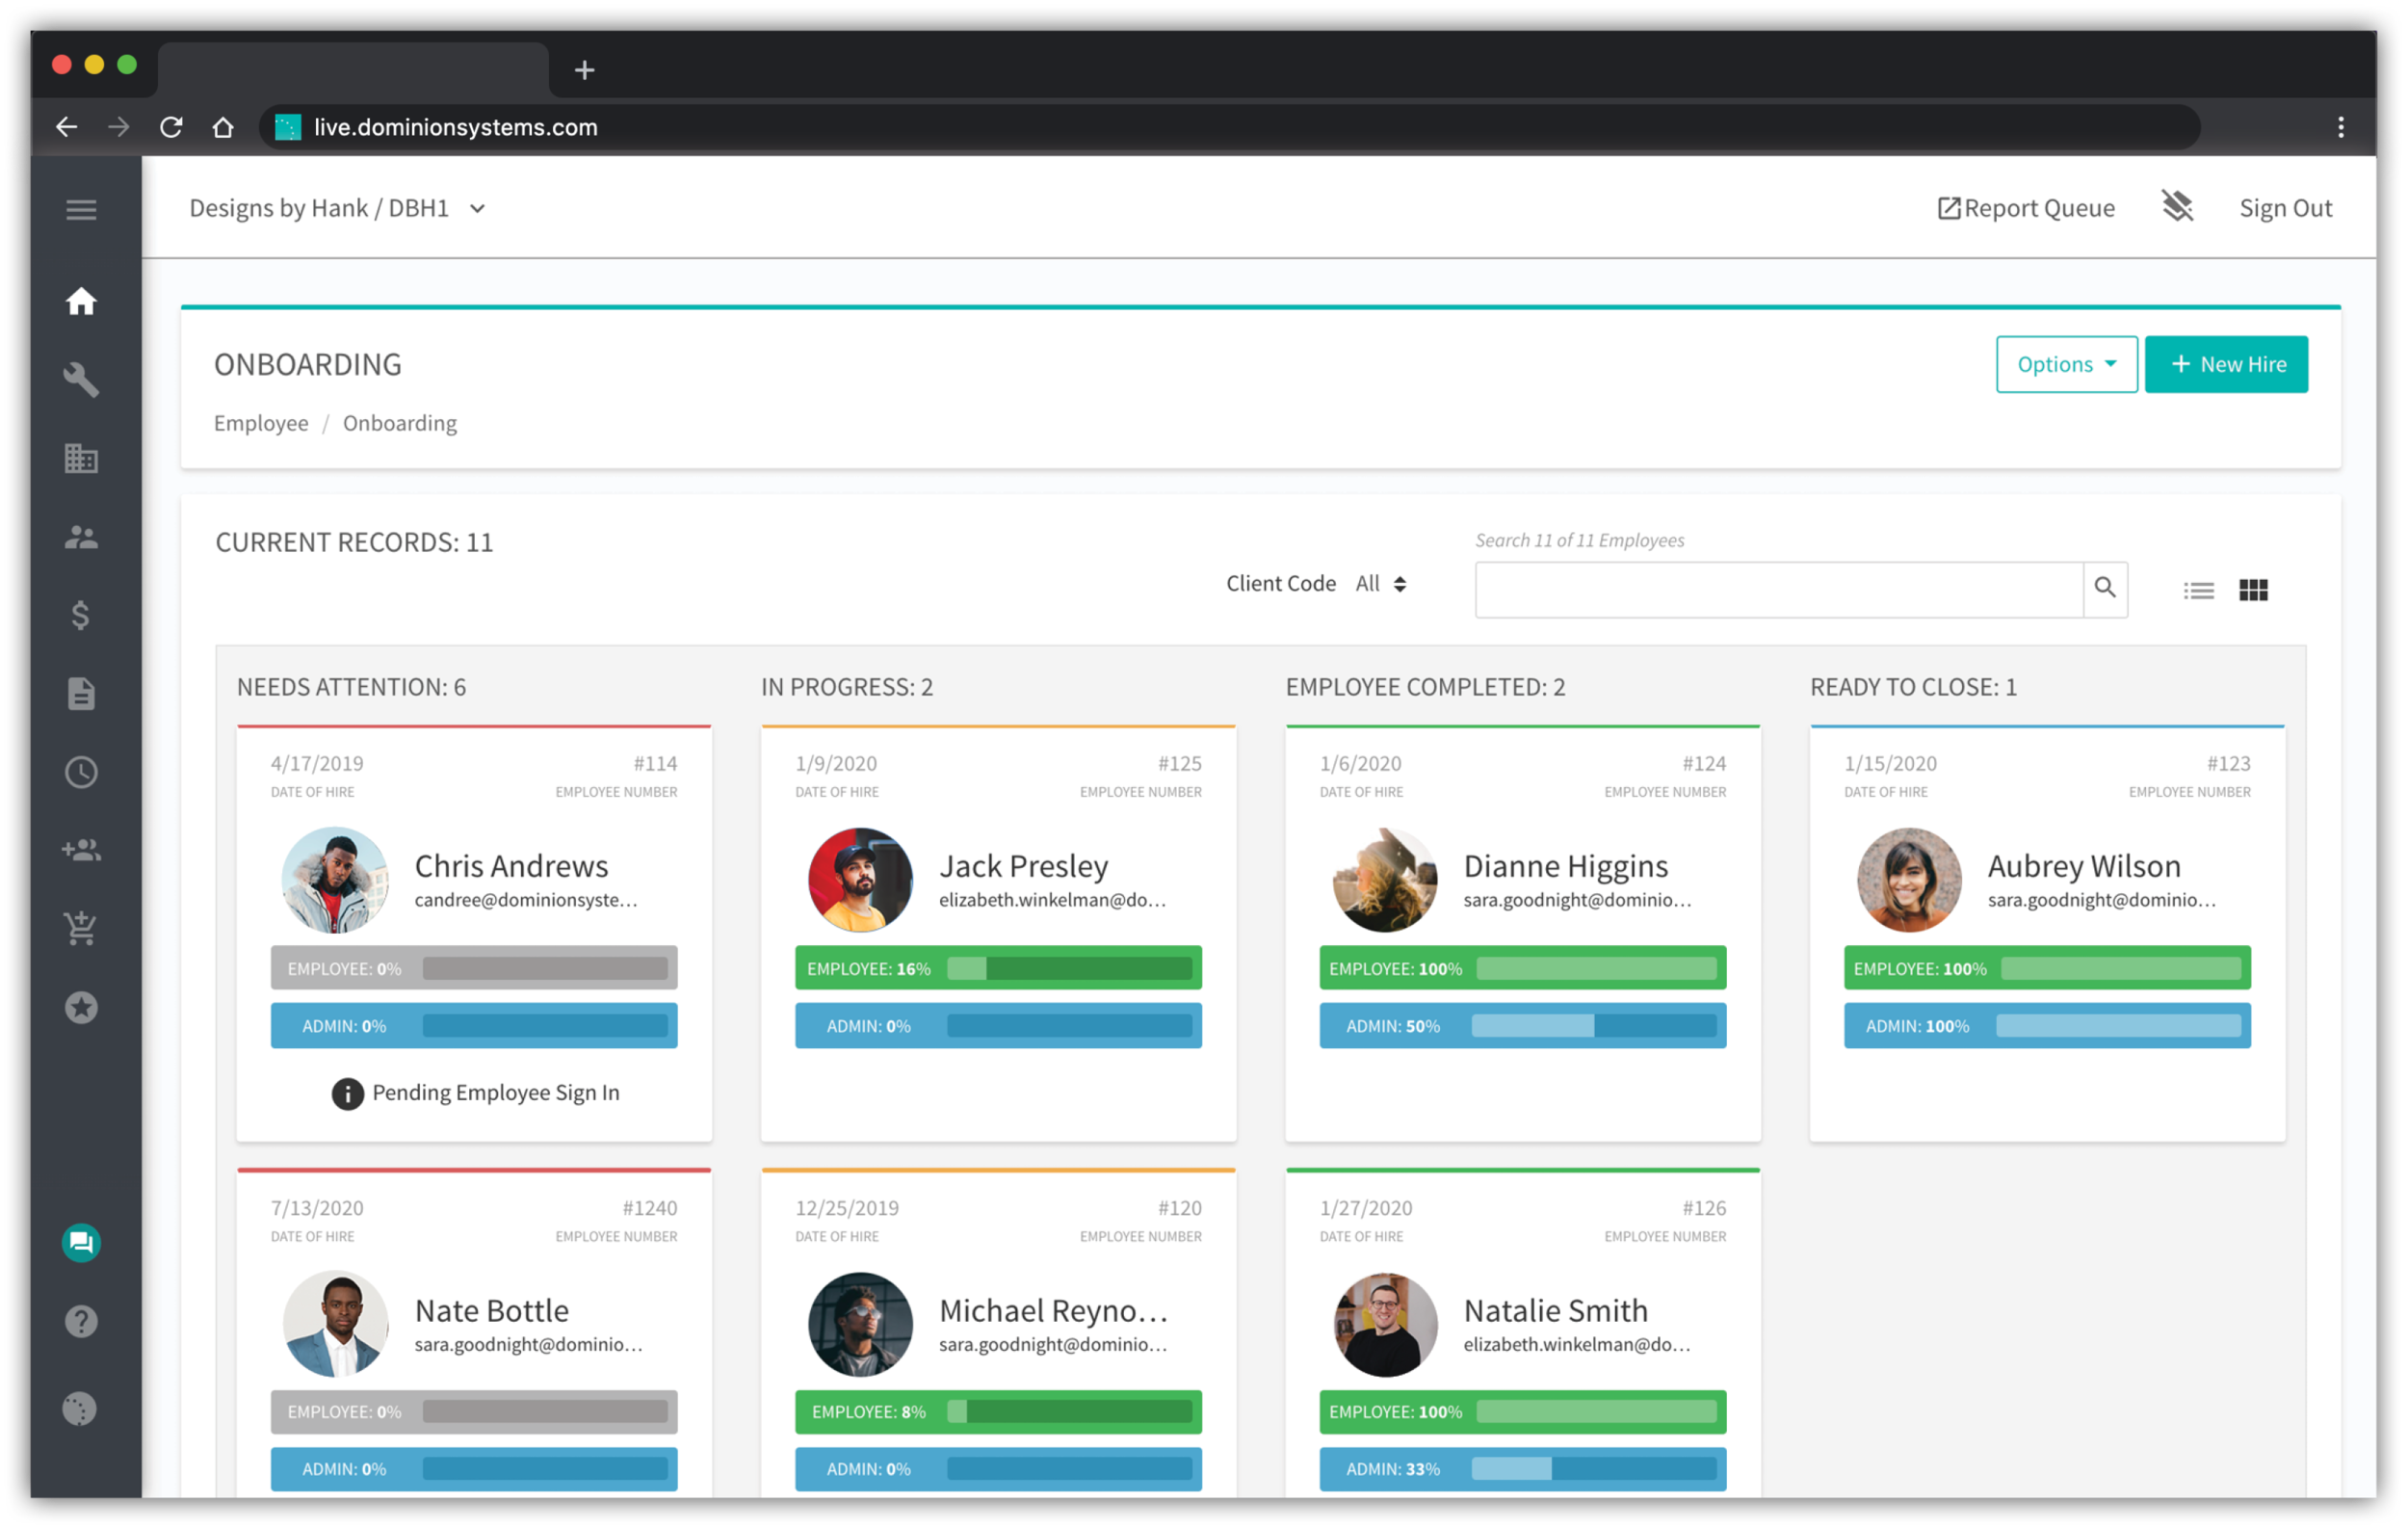The width and height of the screenshot is (2408, 1529).
Task: Select the Home icon in the sidebar
Action: [x=80, y=302]
